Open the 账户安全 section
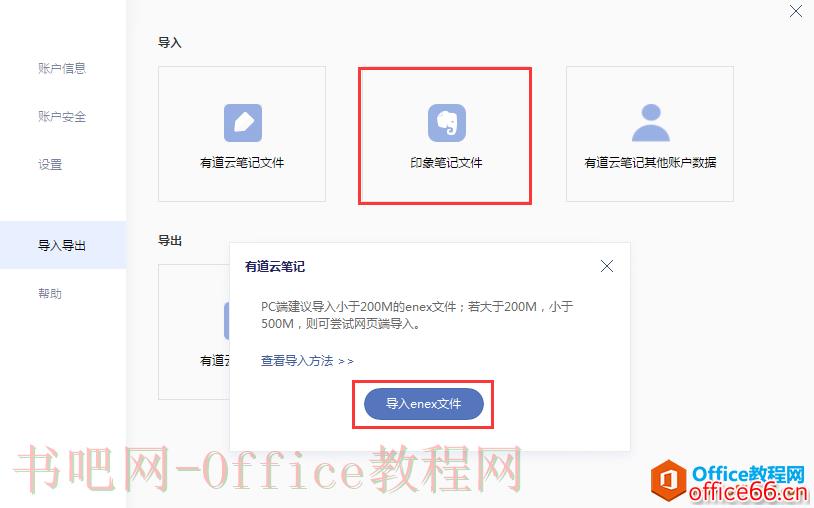814x508 pixels. click(62, 117)
